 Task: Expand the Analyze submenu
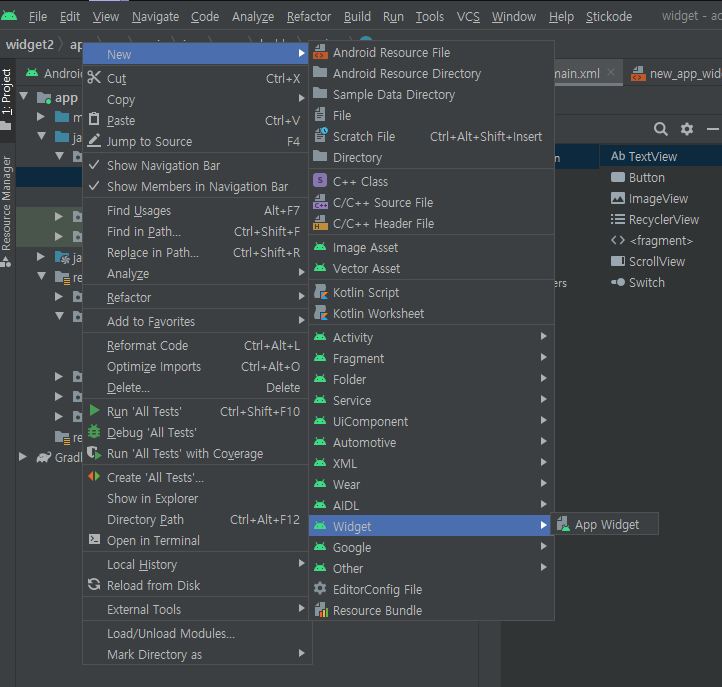[195, 274]
